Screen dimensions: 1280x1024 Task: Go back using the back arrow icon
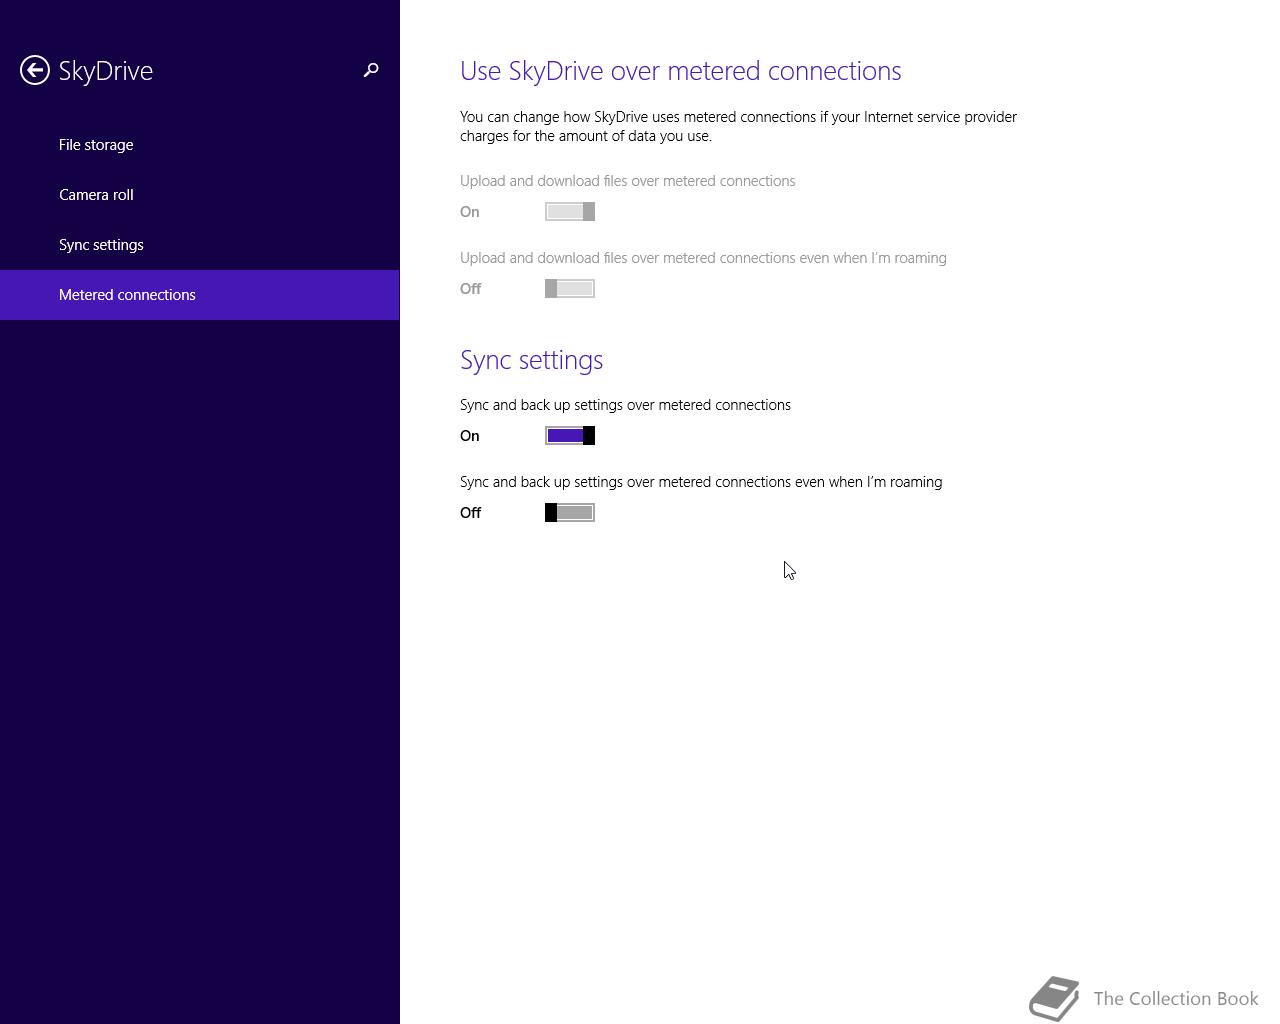[35, 70]
